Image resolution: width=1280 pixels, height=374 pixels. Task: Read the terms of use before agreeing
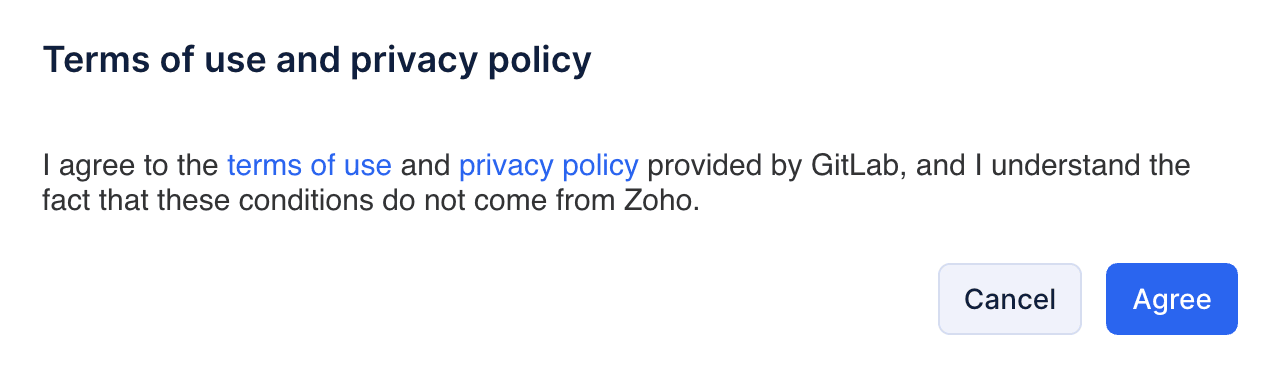[309, 165]
